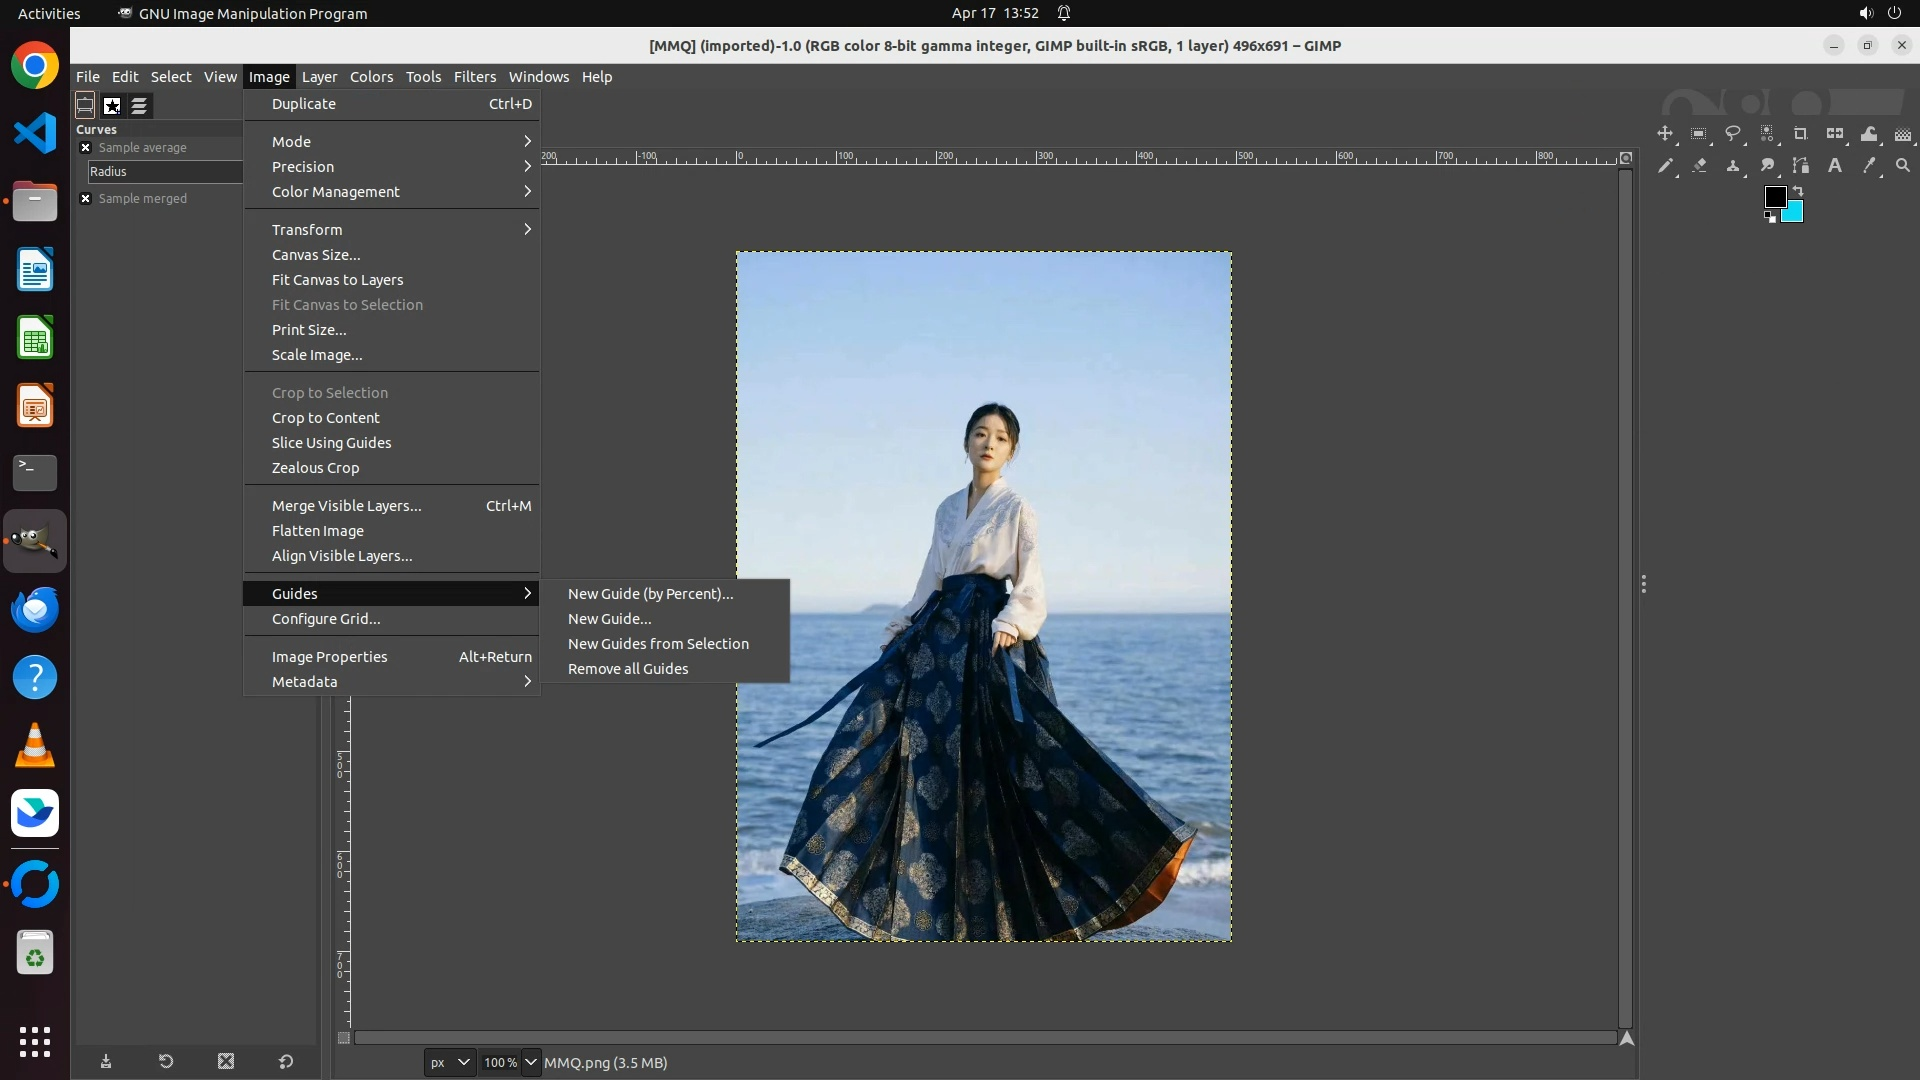1920x1080 pixels.
Task: Activate the Zoom magnifier tool
Action: click(1903, 166)
